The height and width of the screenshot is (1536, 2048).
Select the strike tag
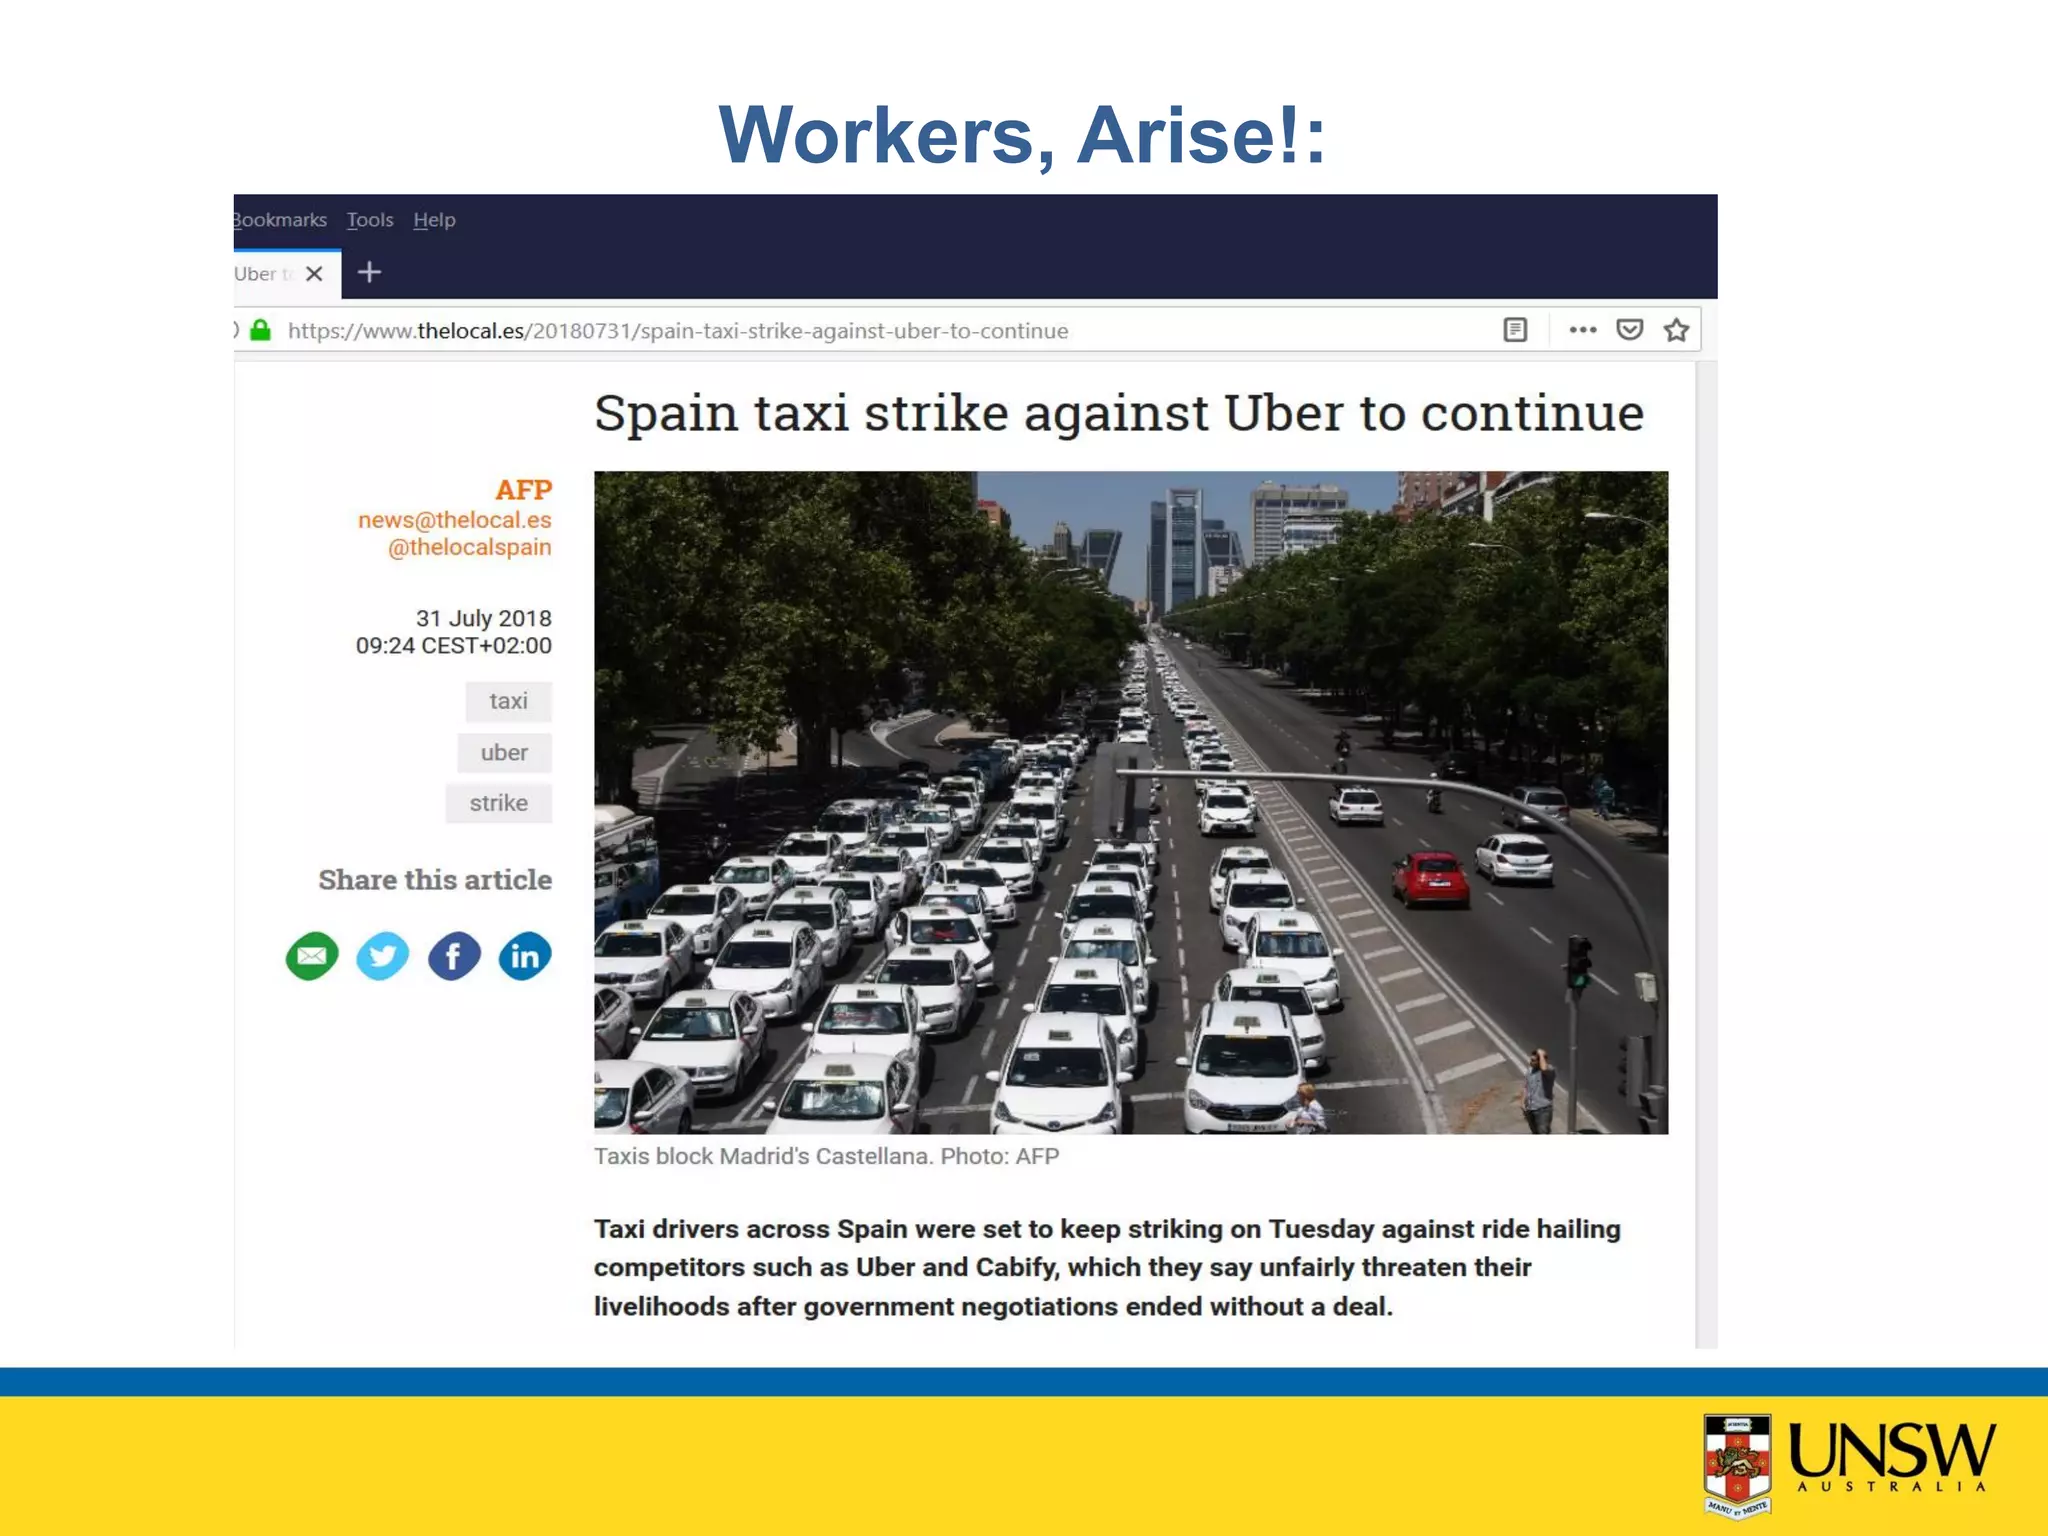click(x=498, y=803)
